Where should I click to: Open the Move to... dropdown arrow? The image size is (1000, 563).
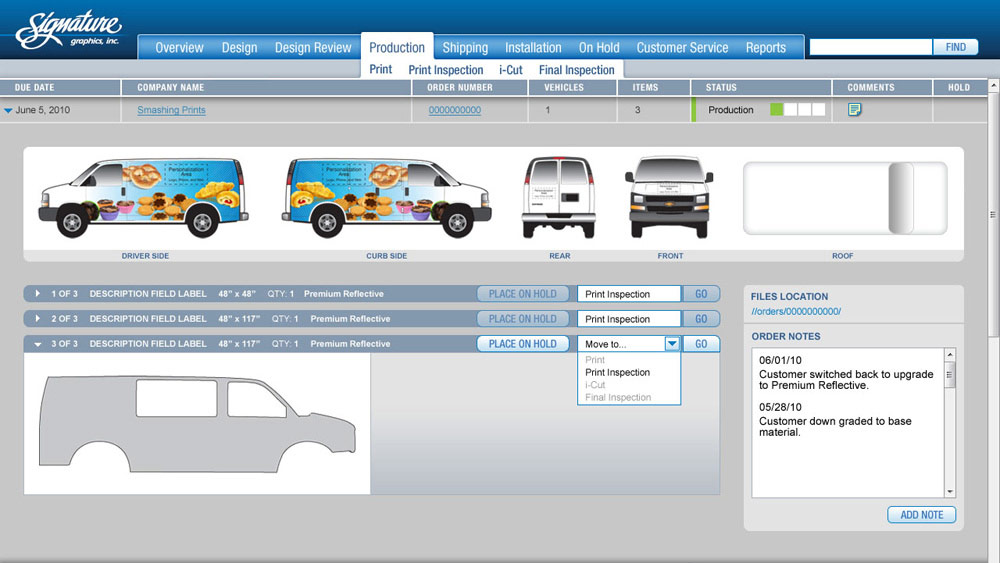[x=672, y=344]
